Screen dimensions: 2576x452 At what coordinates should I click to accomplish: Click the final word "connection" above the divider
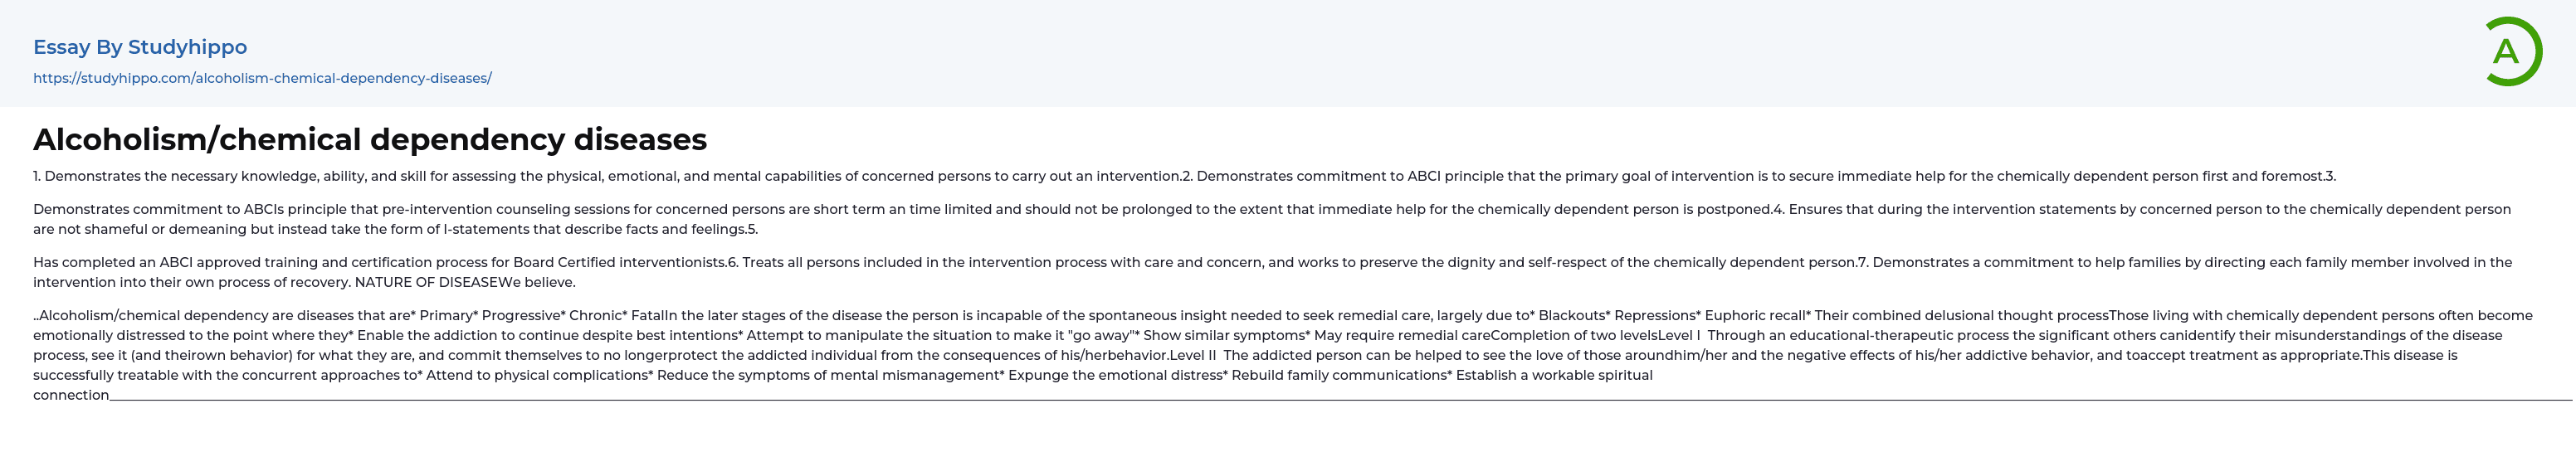pyautogui.click(x=71, y=395)
